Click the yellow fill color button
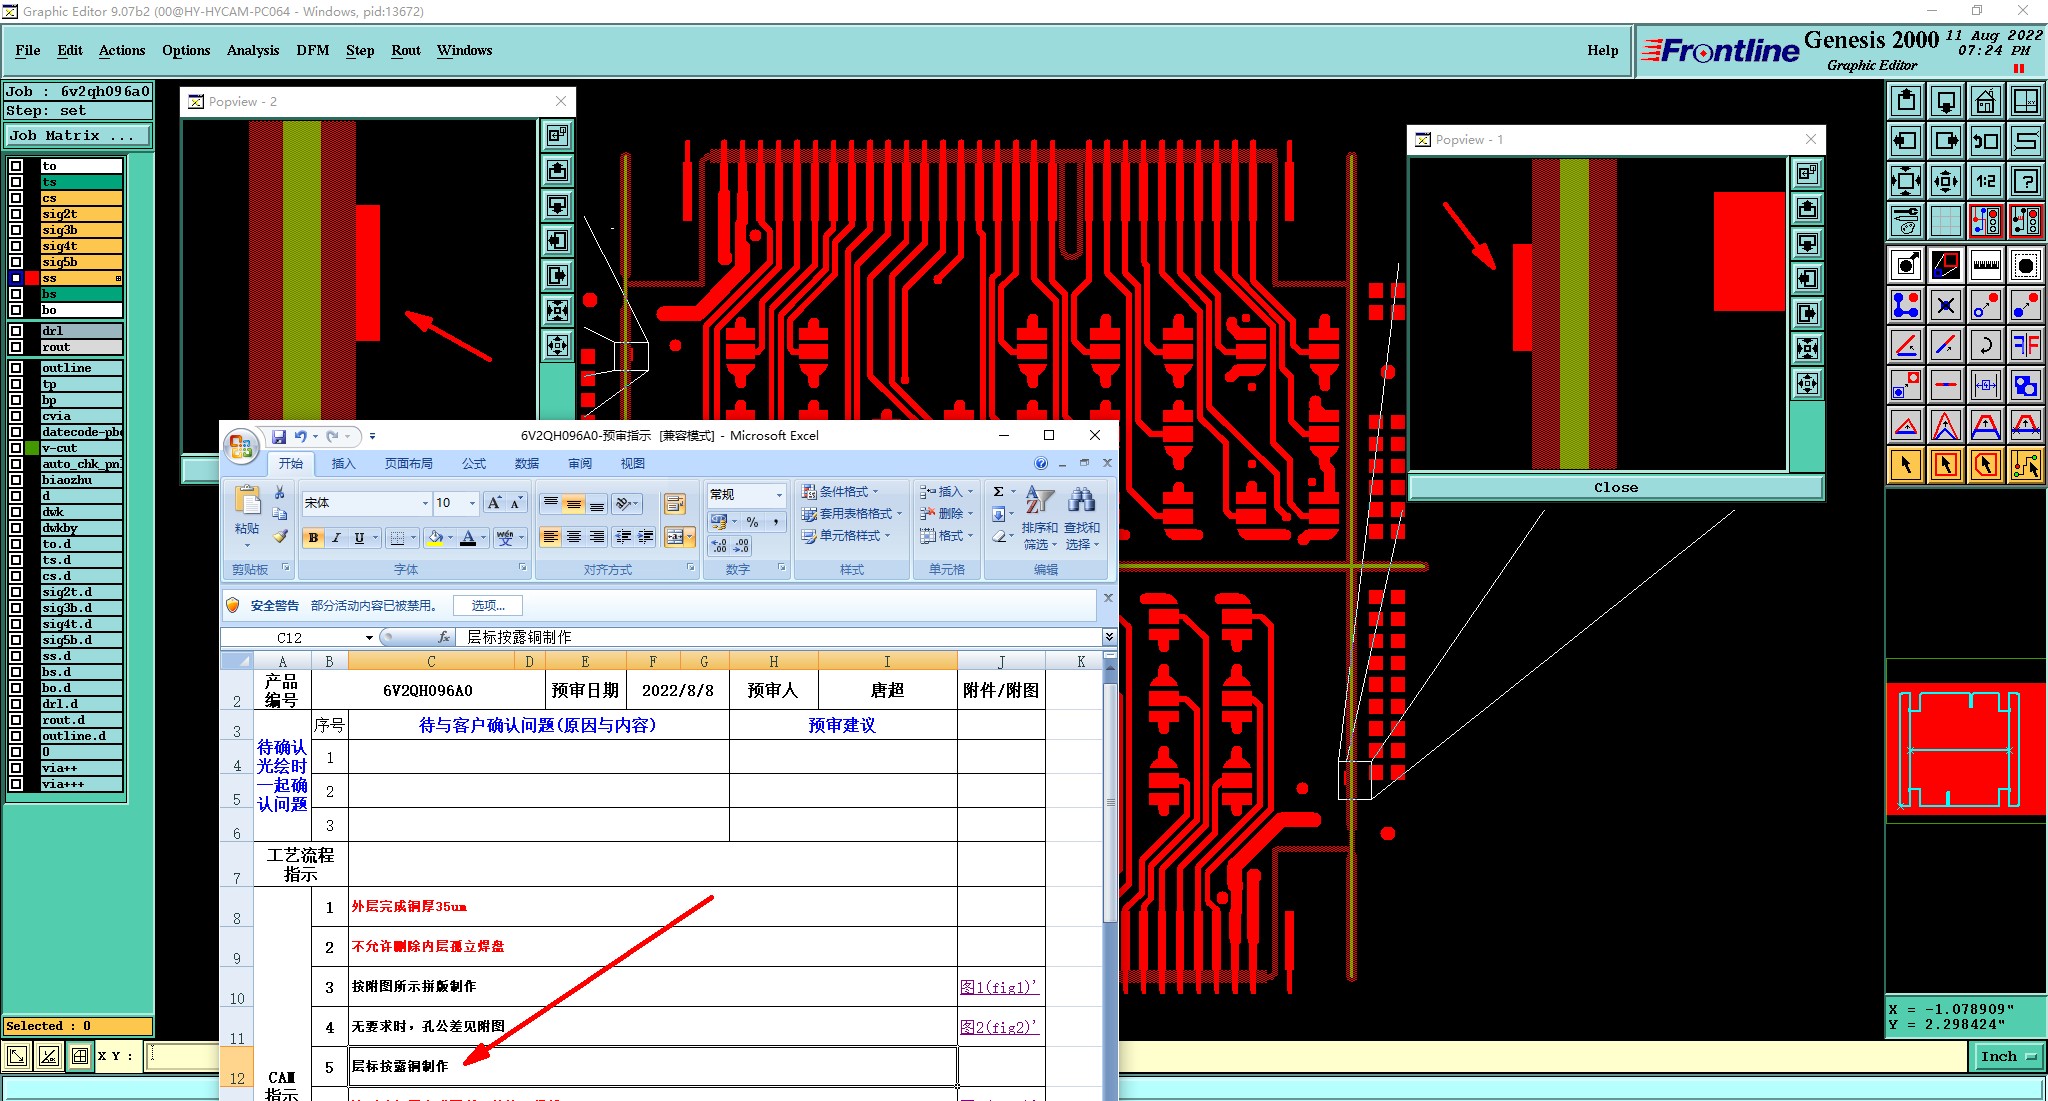The image size is (2048, 1101). tap(435, 538)
